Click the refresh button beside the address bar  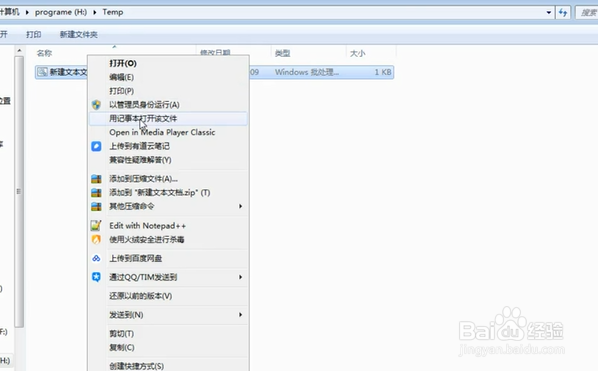click(563, 13)
